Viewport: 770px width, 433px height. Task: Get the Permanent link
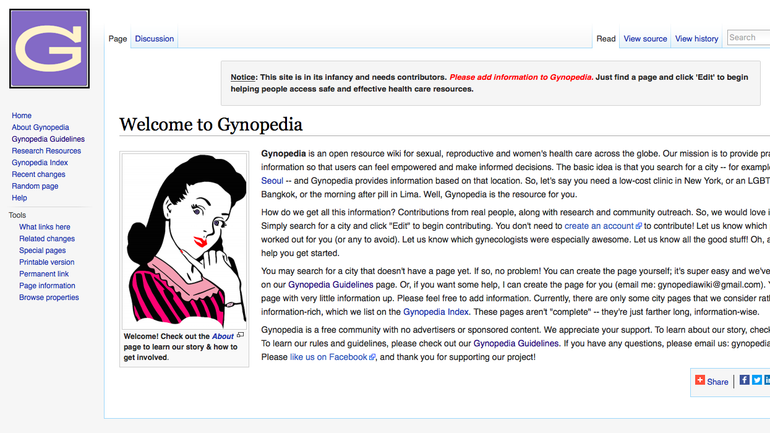point(44,274)
